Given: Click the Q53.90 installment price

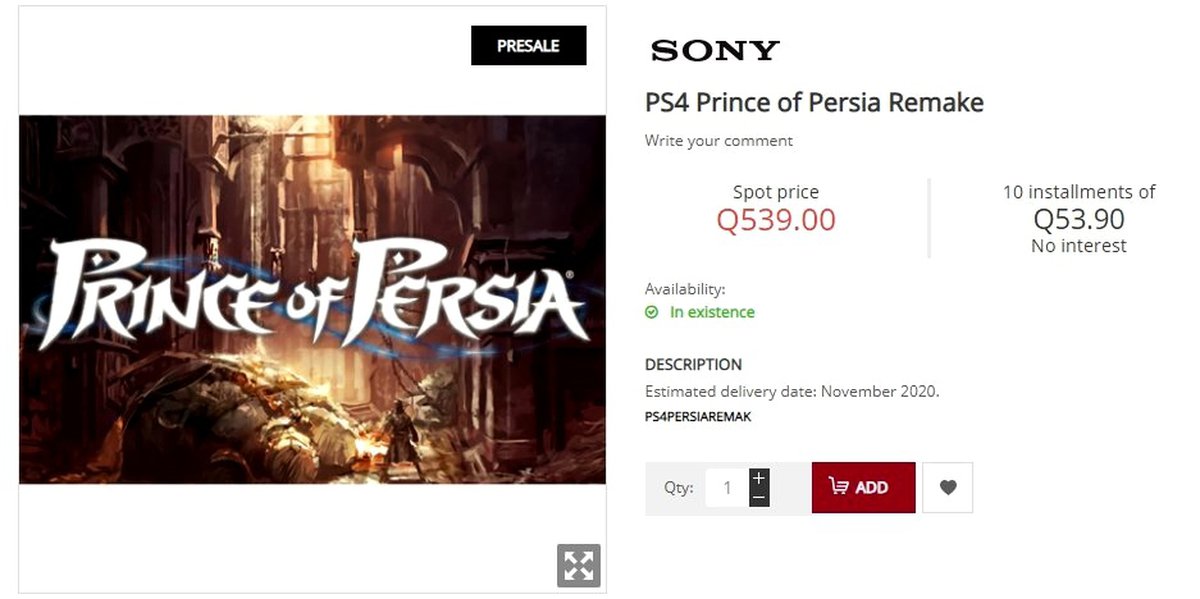Looking at the screenshot, I should pyautogui.click(x=1079, y=219).
